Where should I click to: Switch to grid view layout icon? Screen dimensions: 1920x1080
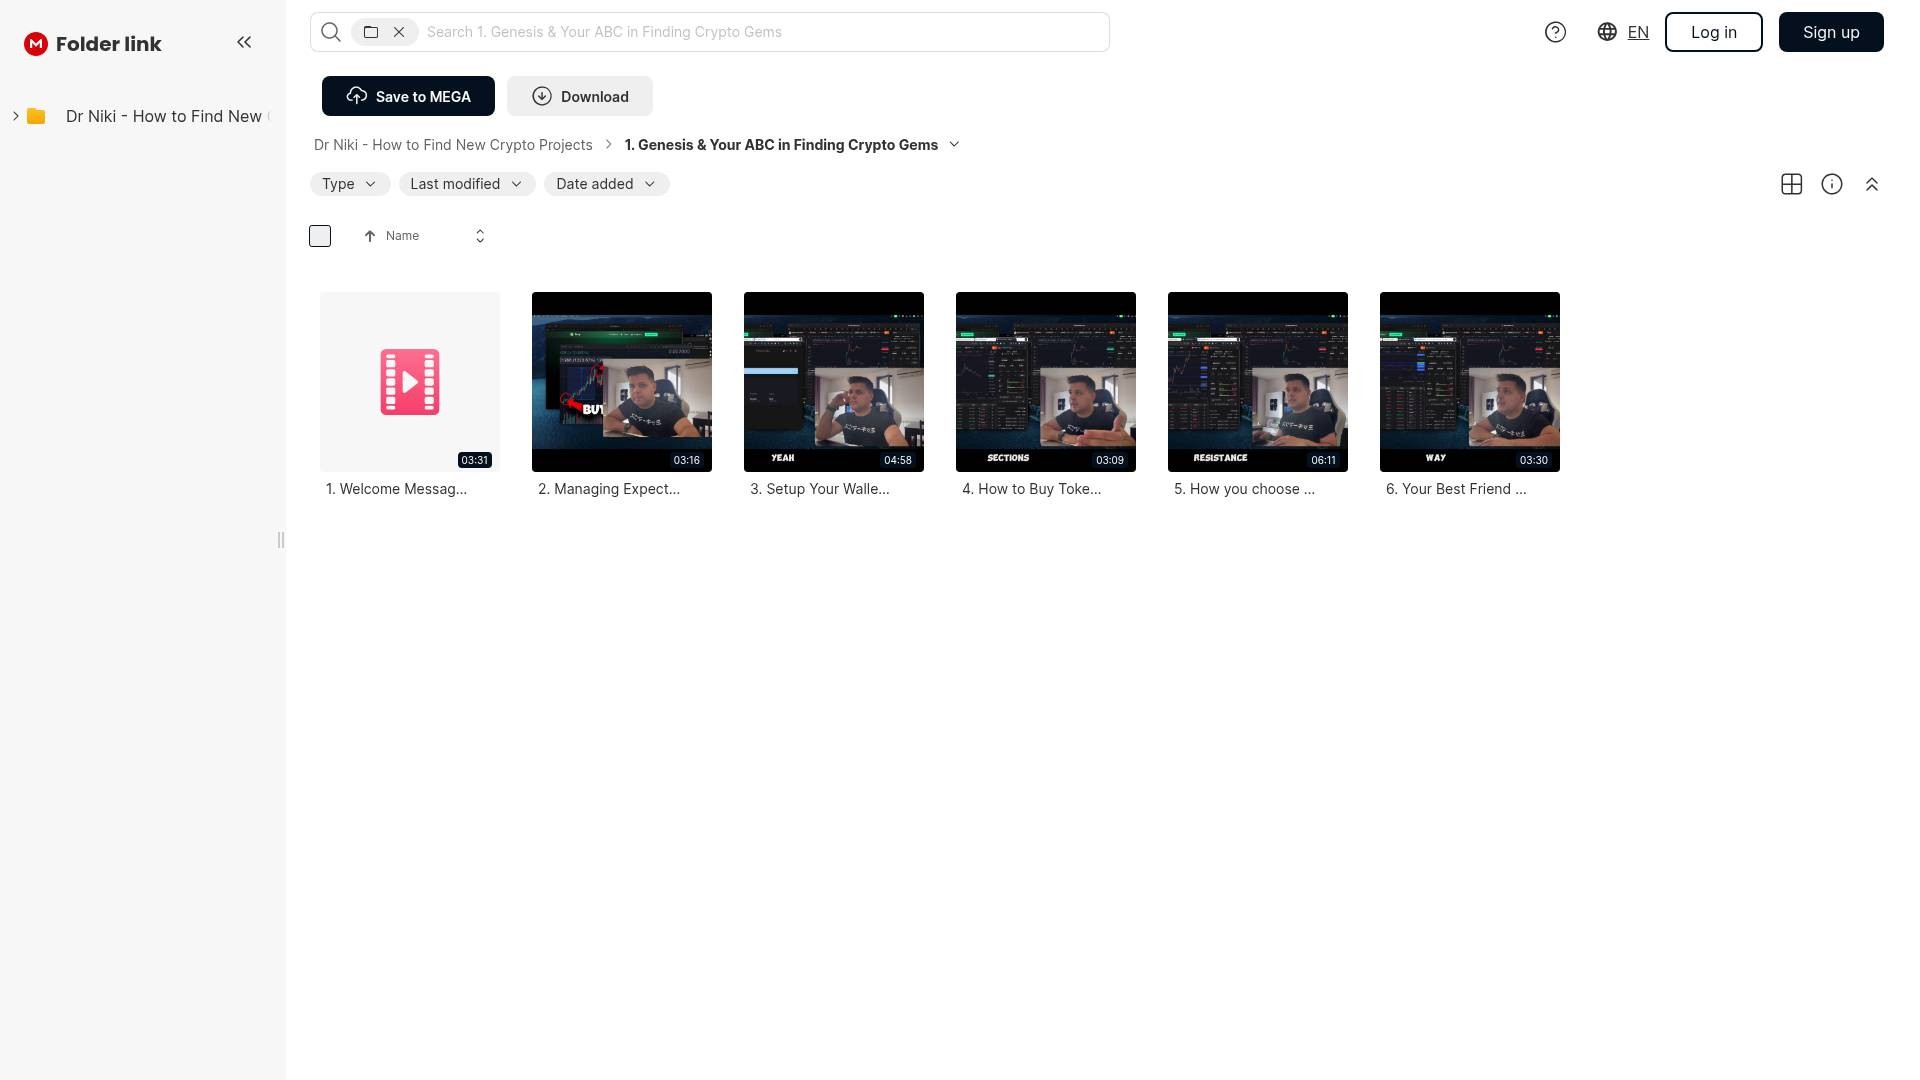coord(1791,184)
